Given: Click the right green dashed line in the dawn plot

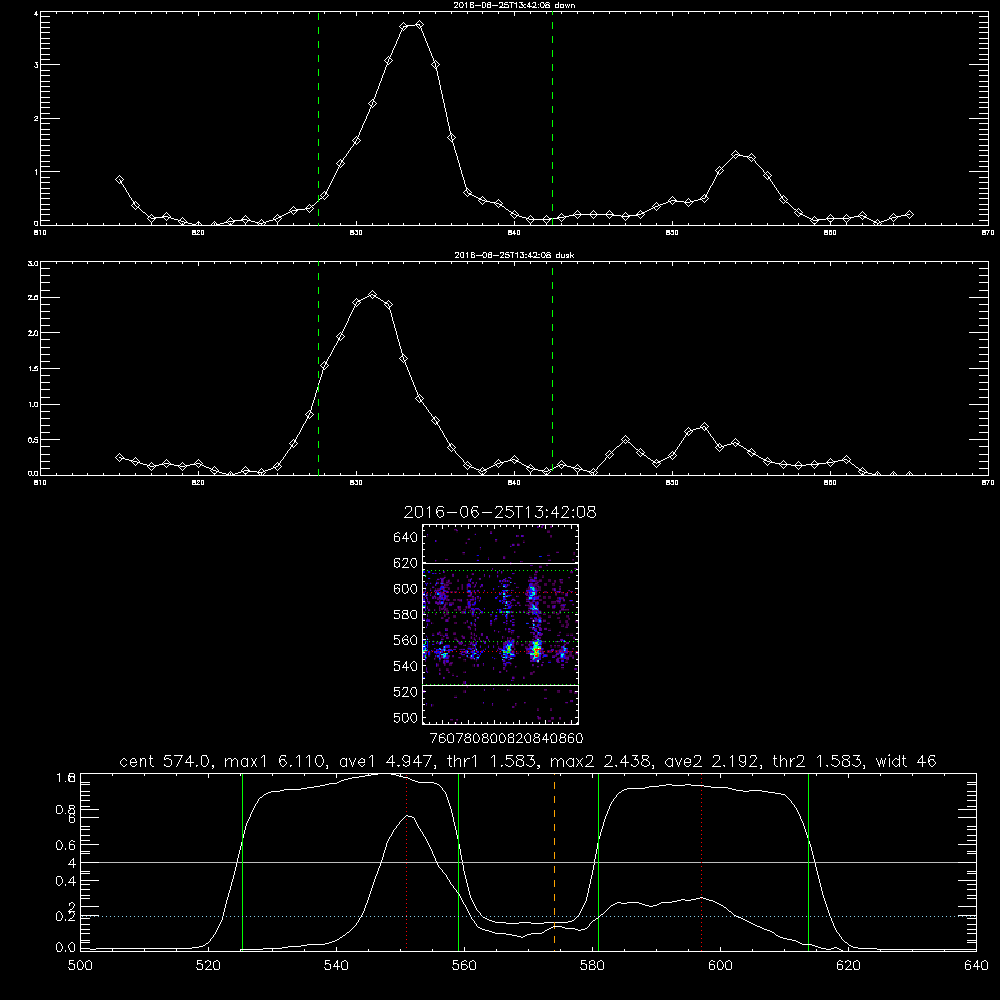Looking at the screenshot, I should click(552, 118).
